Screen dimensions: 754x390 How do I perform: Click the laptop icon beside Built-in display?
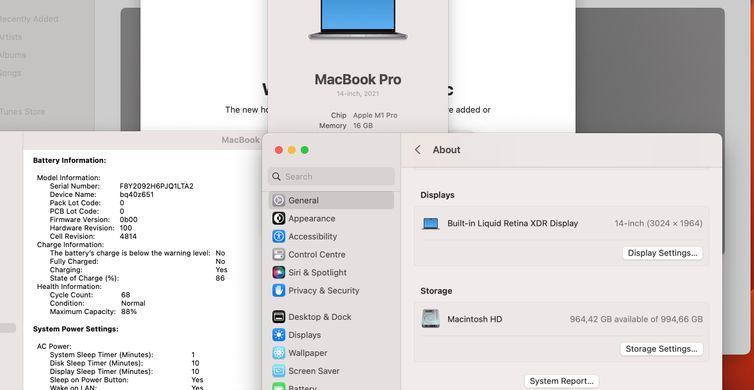pos(430,224)
